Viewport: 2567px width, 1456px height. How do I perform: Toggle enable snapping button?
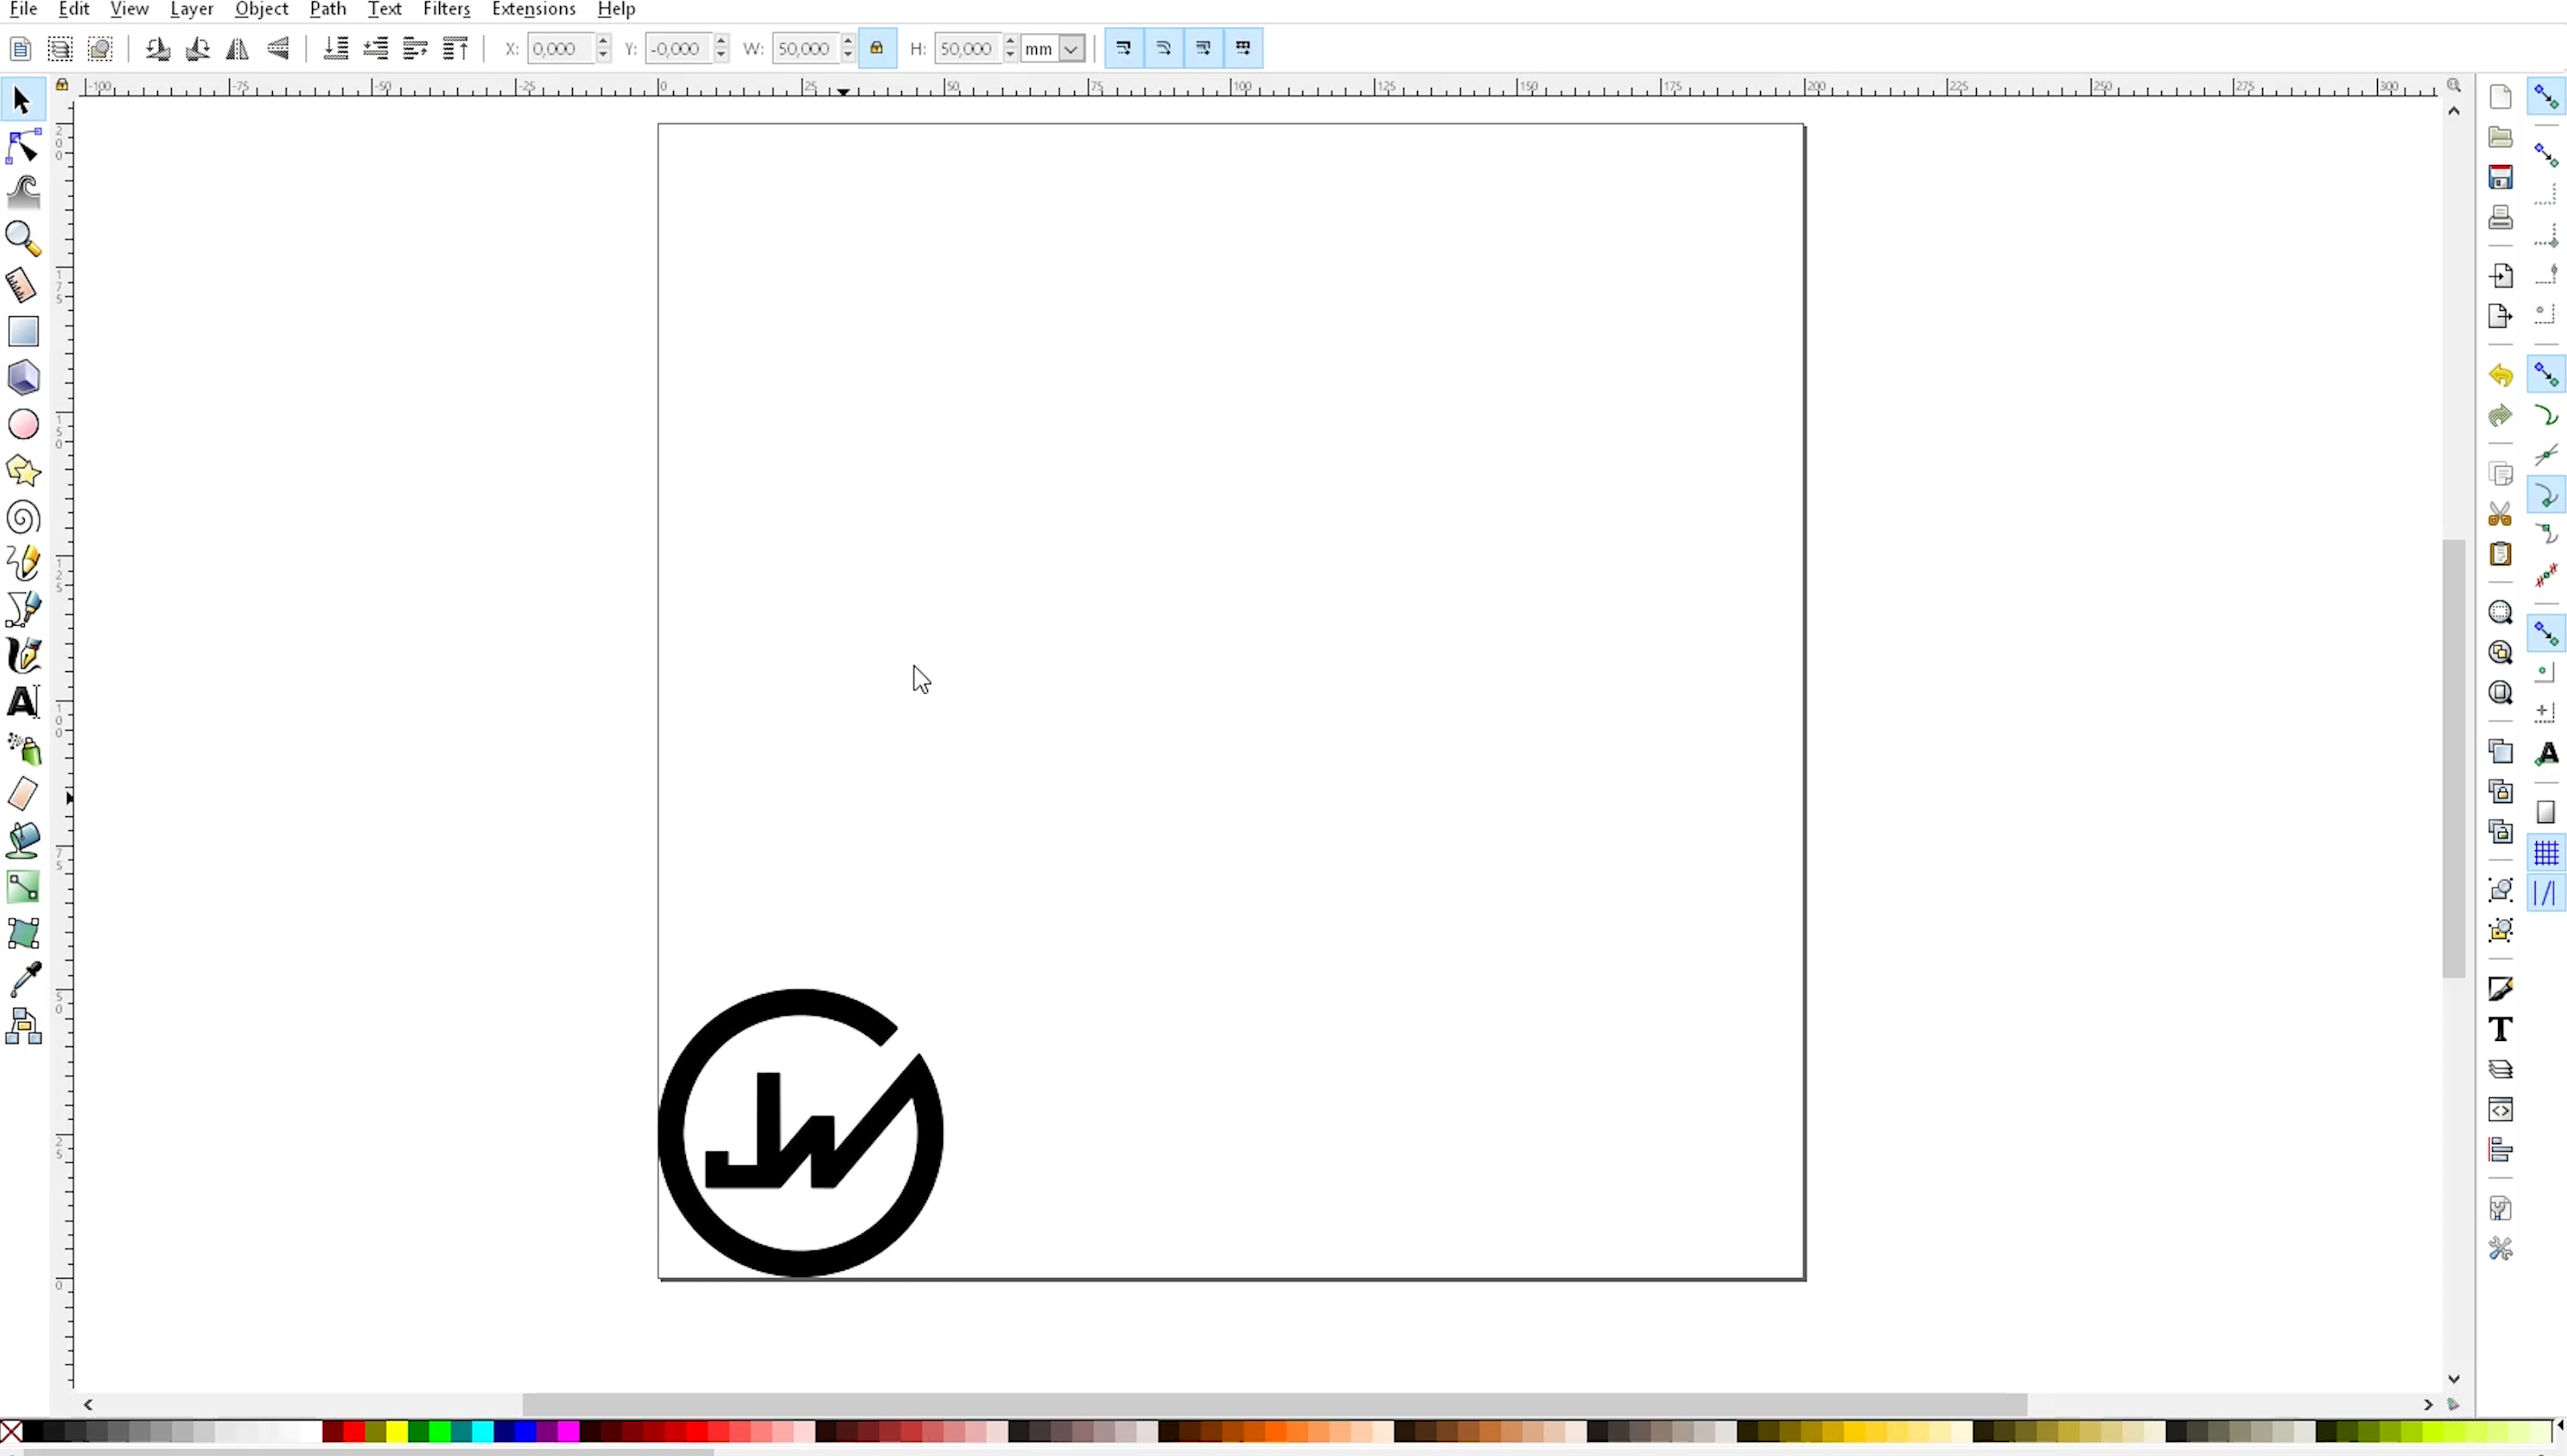(2546, 97)
